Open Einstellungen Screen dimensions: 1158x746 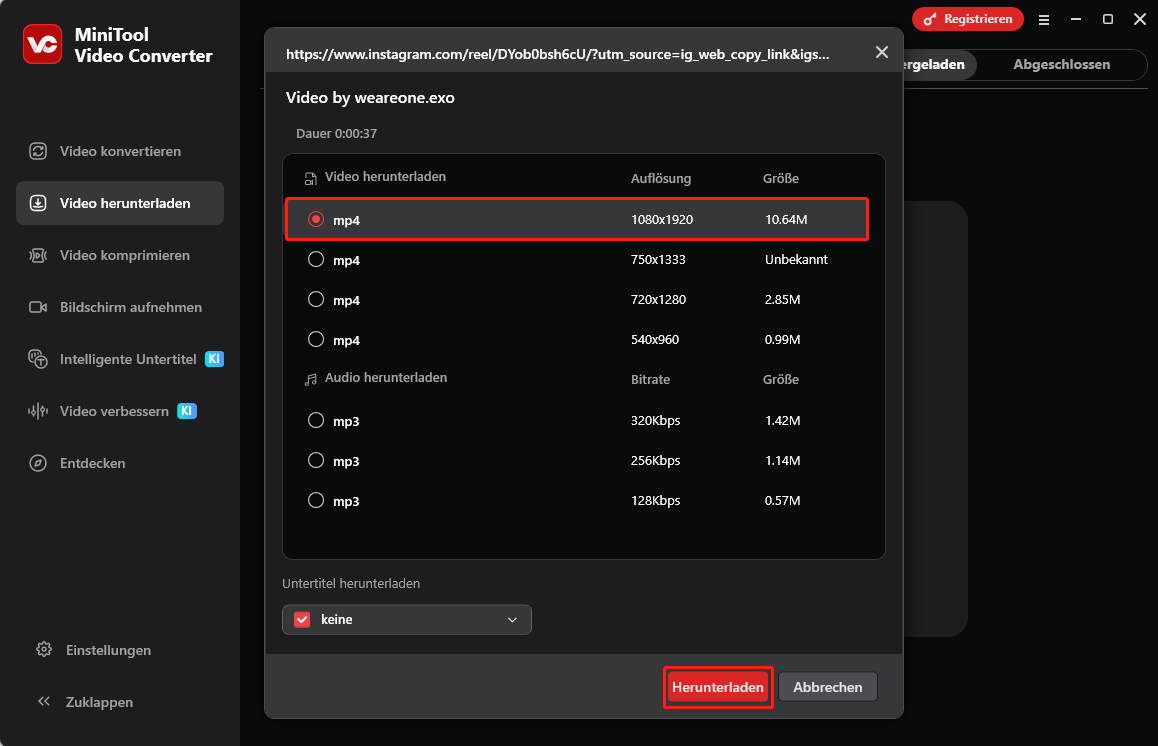(x=94, y=650)
